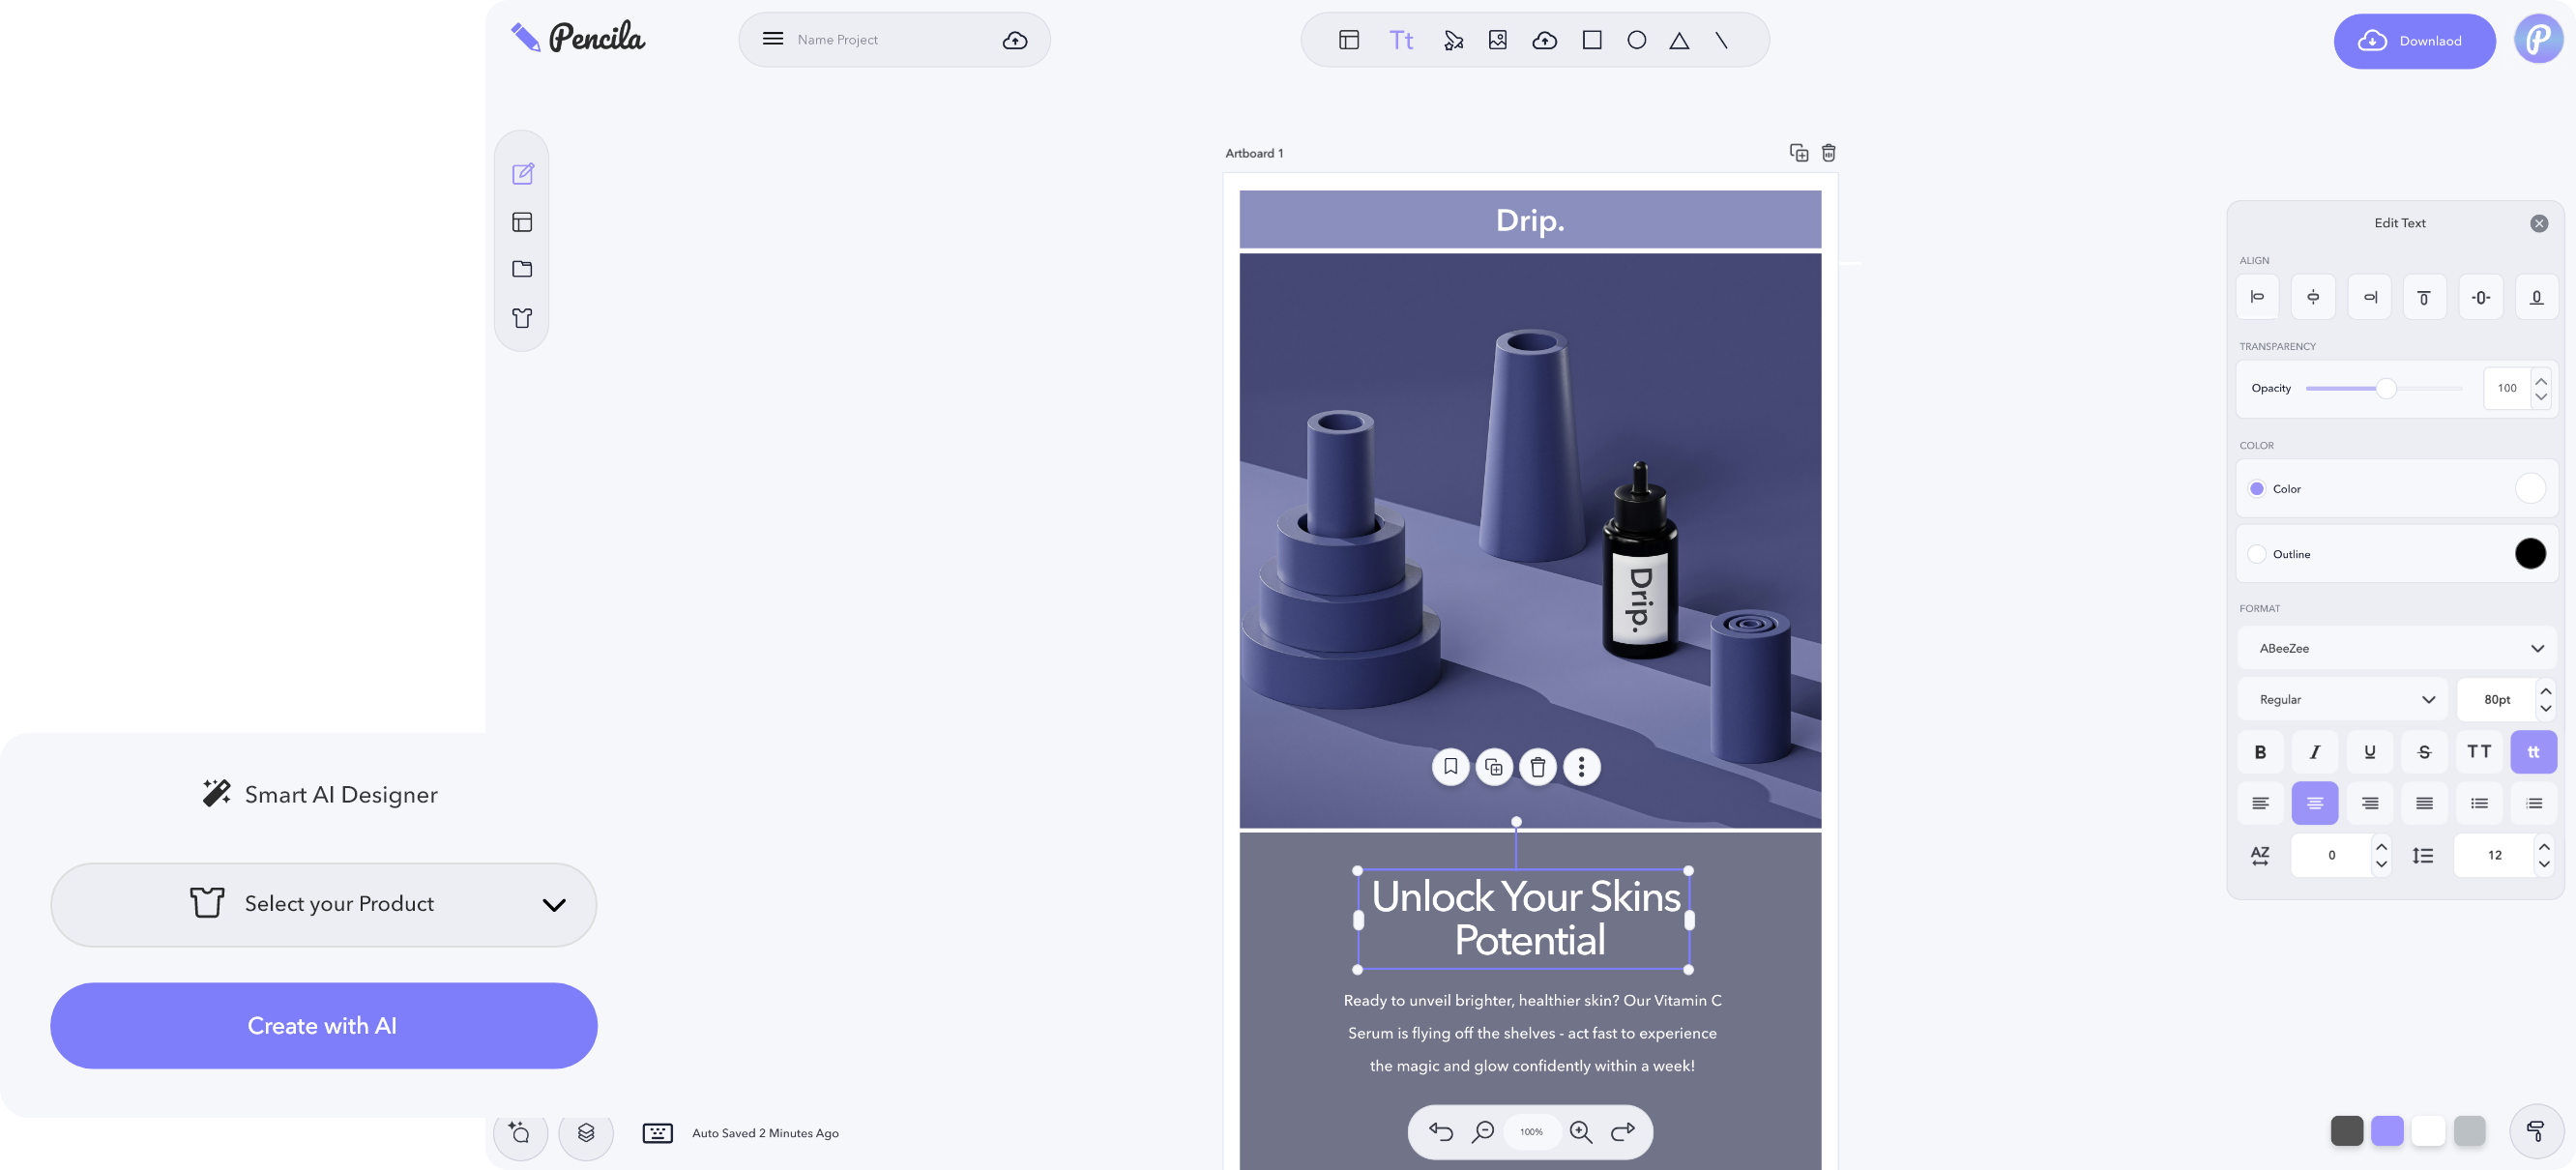The width and height of the screenshot is (2576, 1170).
Task: Select the Rectangle shape tool
Action: pyautogui.click(x=1592, y=40)
